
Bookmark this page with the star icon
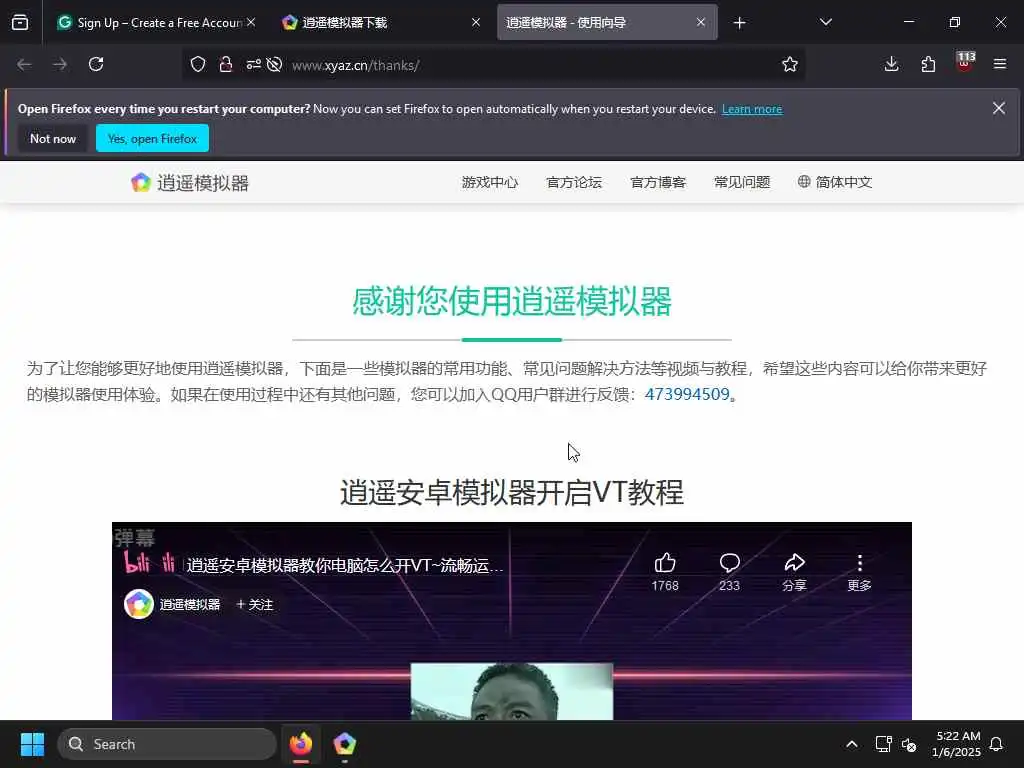click(x=790, y=64)
